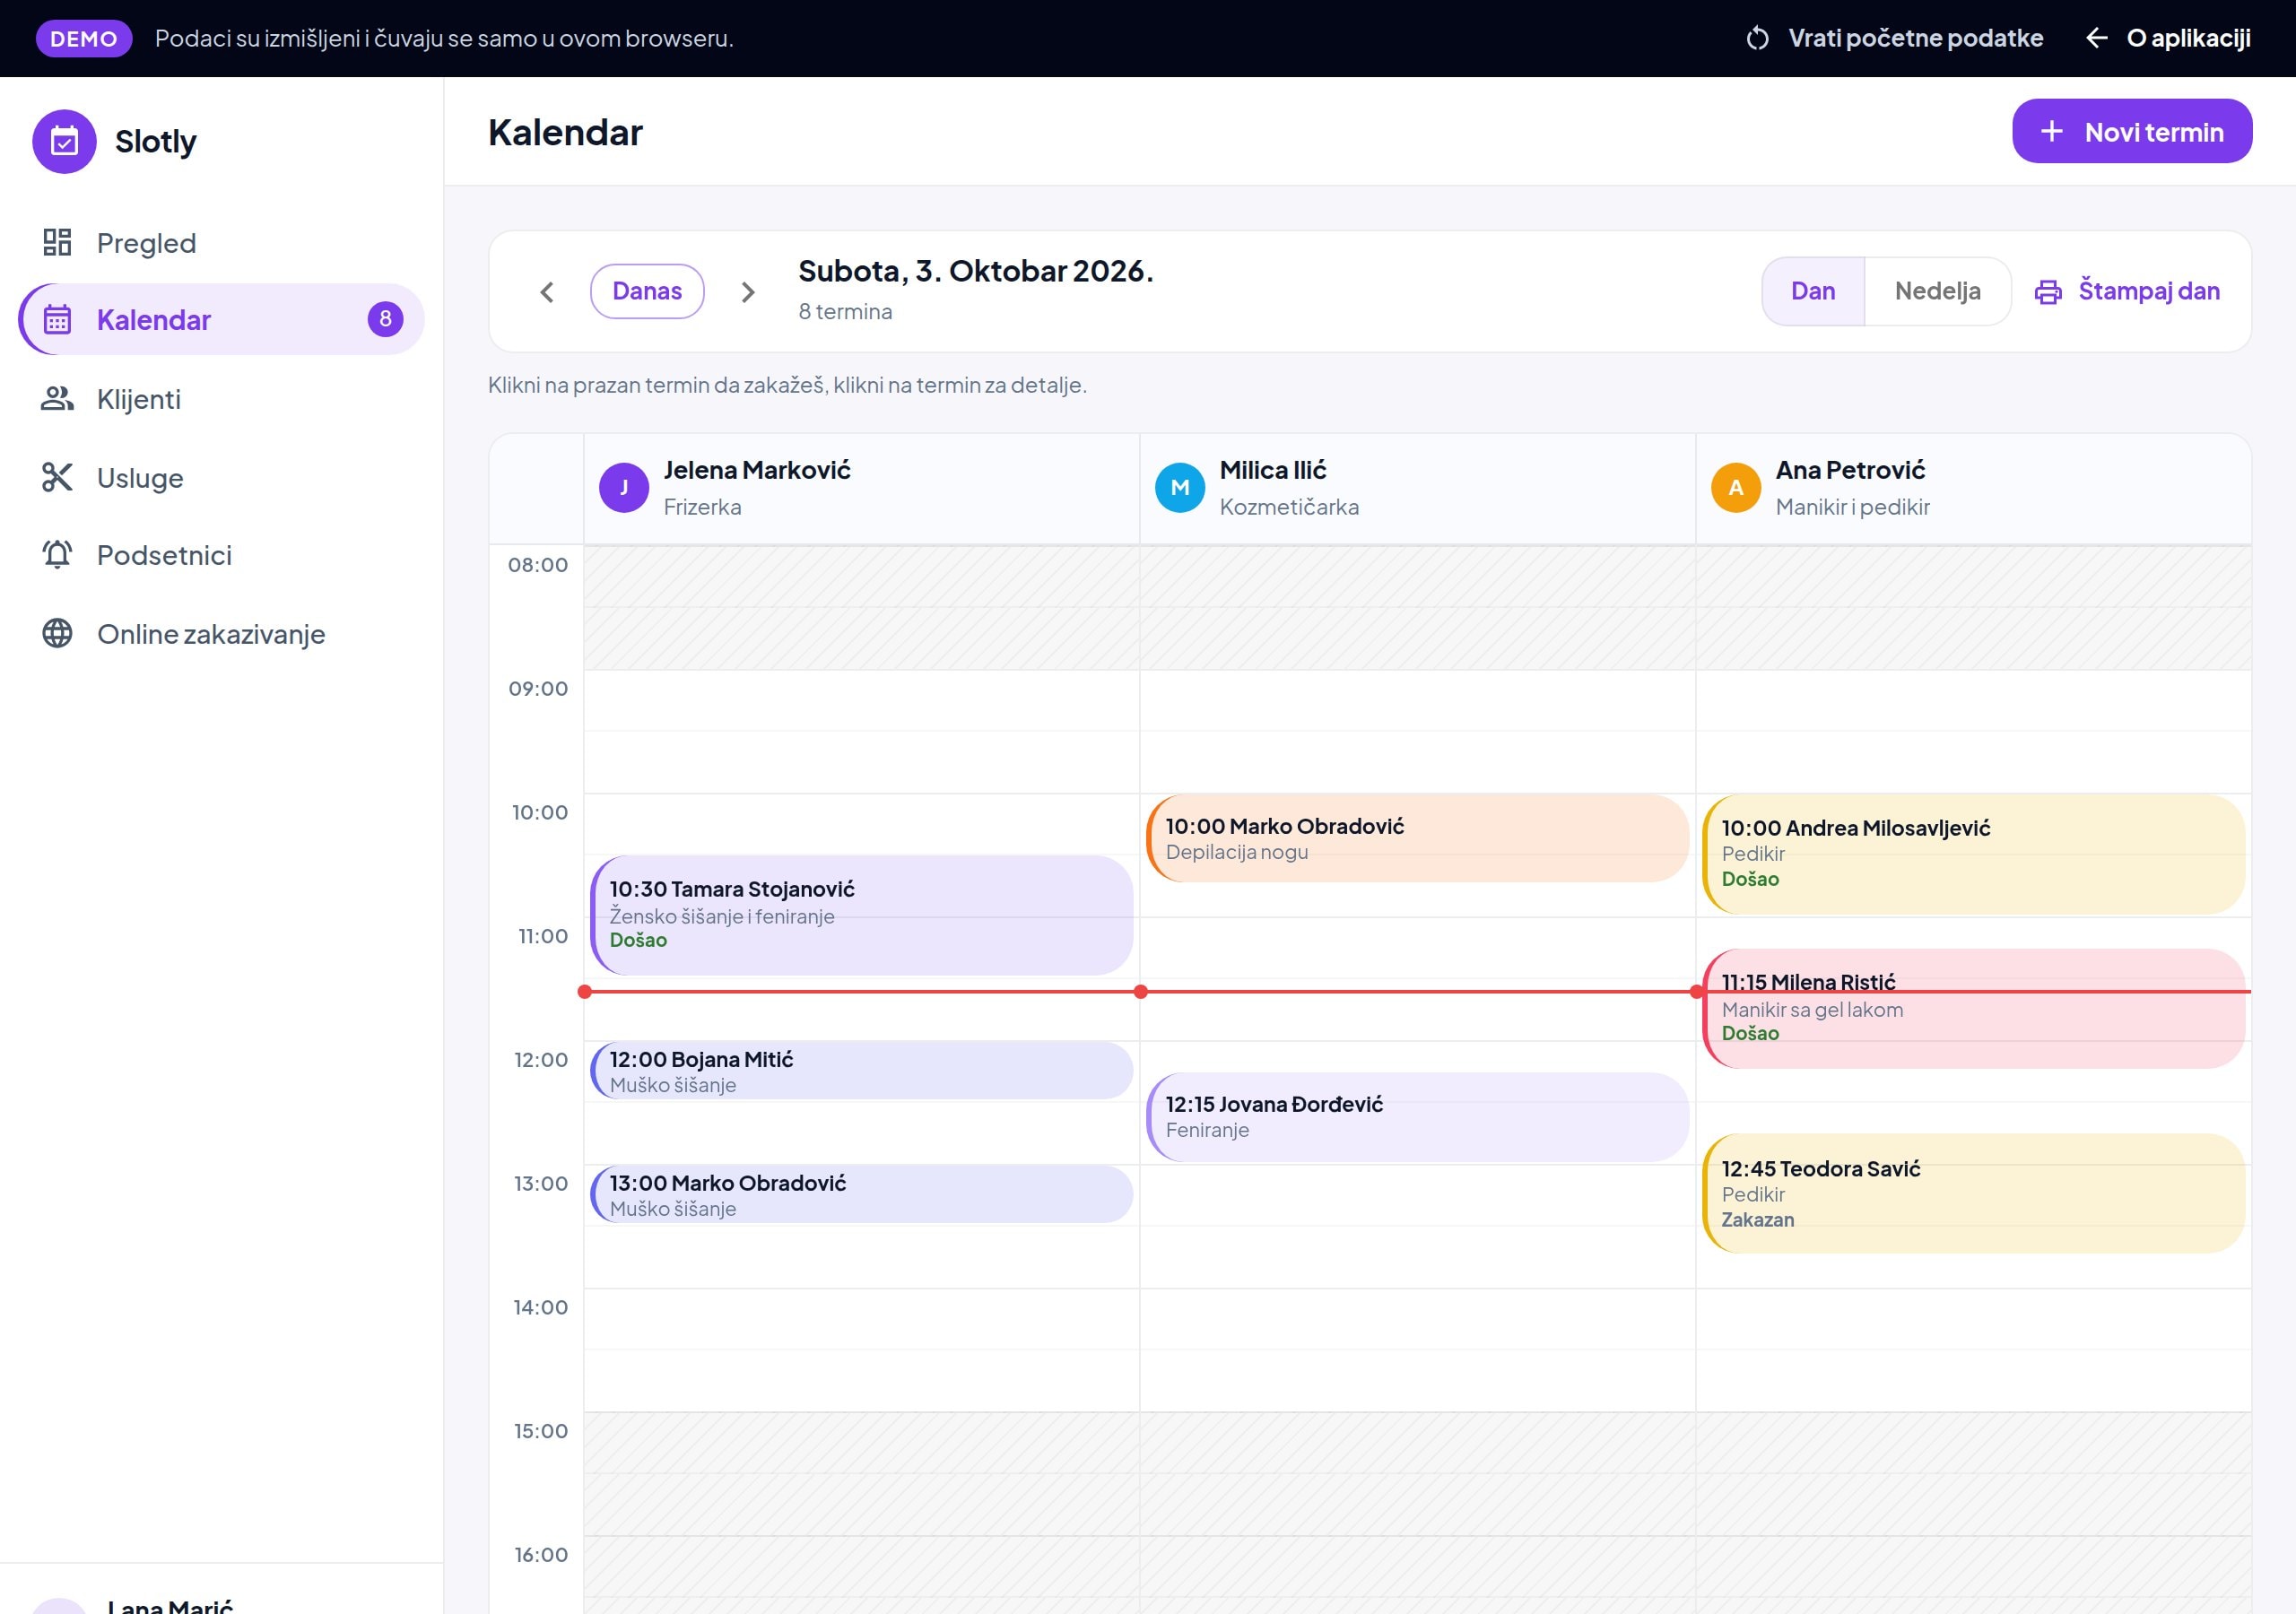Open Online zakazivanje page
2296x1614 pixels.
coord(222,633)
